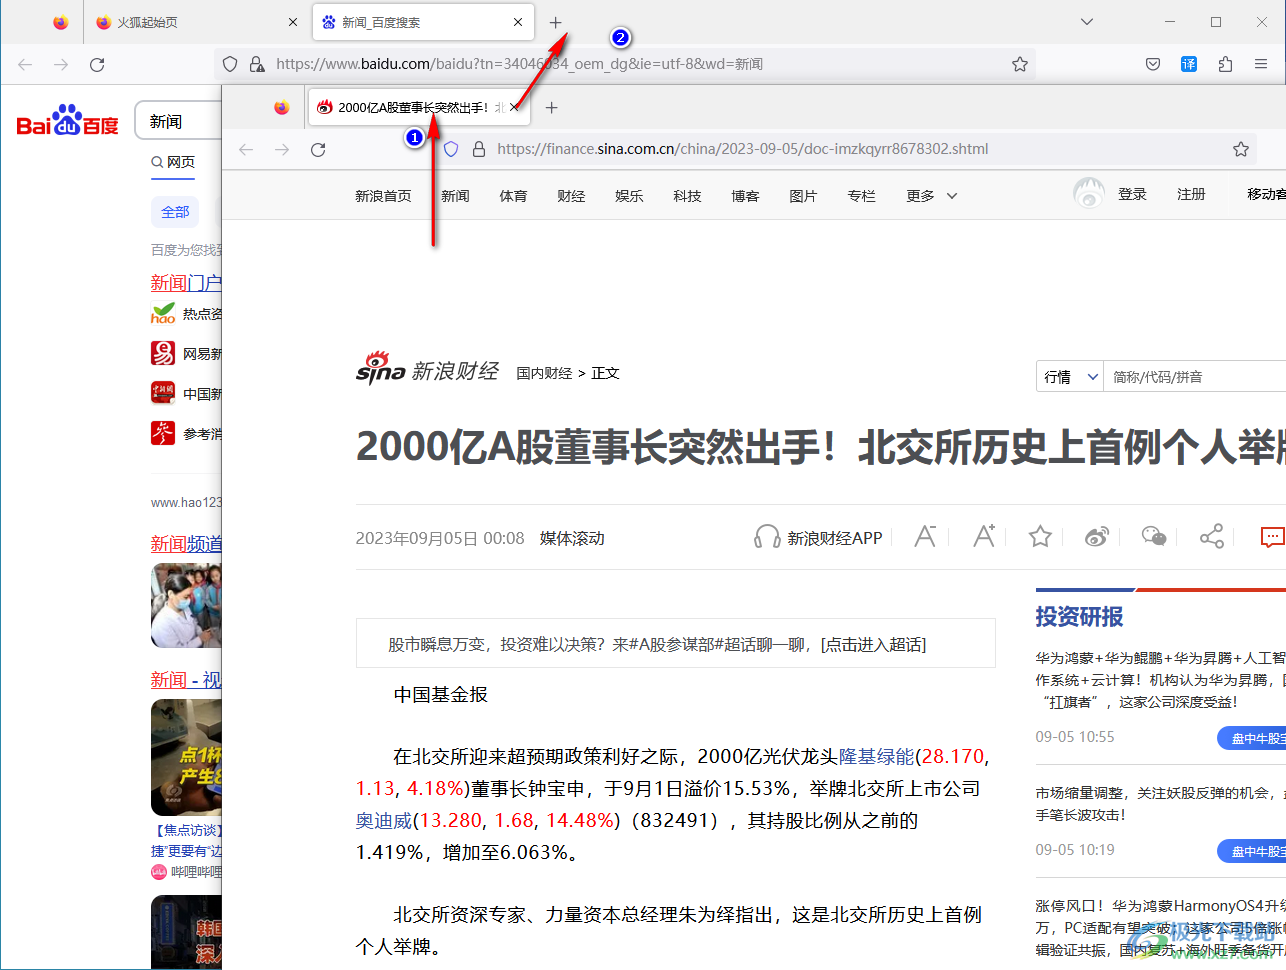Decrease article font size with A- icon
1286x970 pixels.
925,537
